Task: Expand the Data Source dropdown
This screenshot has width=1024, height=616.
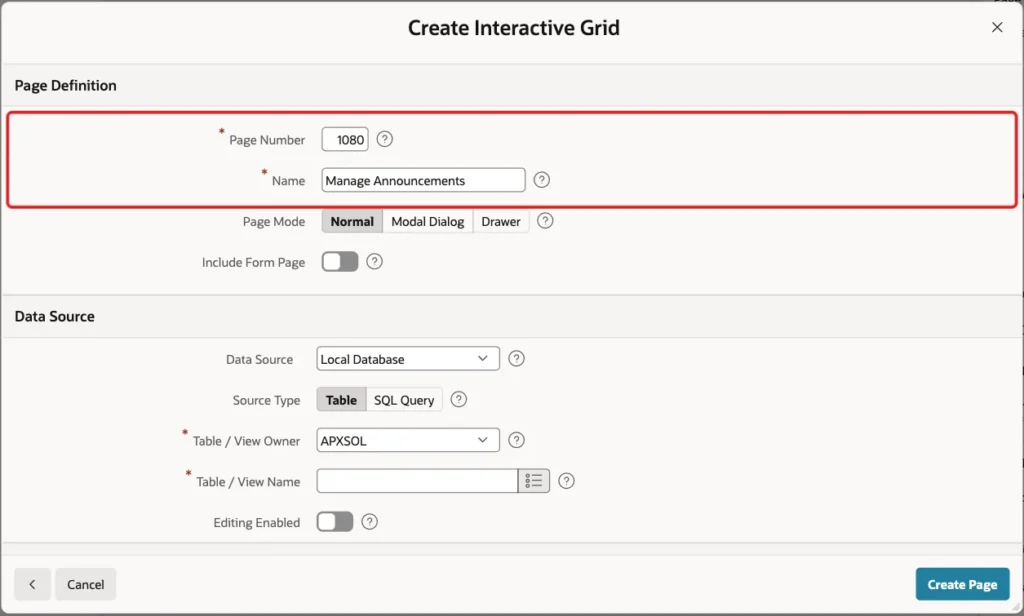Action: (x=408, y=359)
